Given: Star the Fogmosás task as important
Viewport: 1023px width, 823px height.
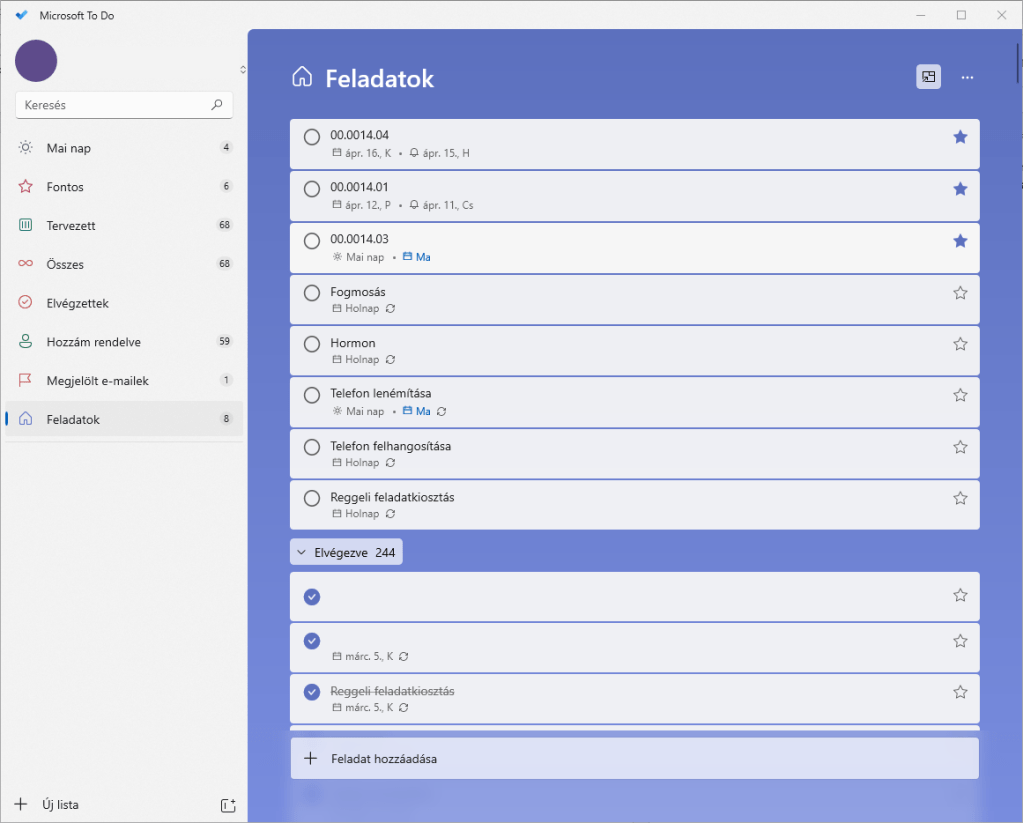Looking at the screenshot, I should [960, 293].
